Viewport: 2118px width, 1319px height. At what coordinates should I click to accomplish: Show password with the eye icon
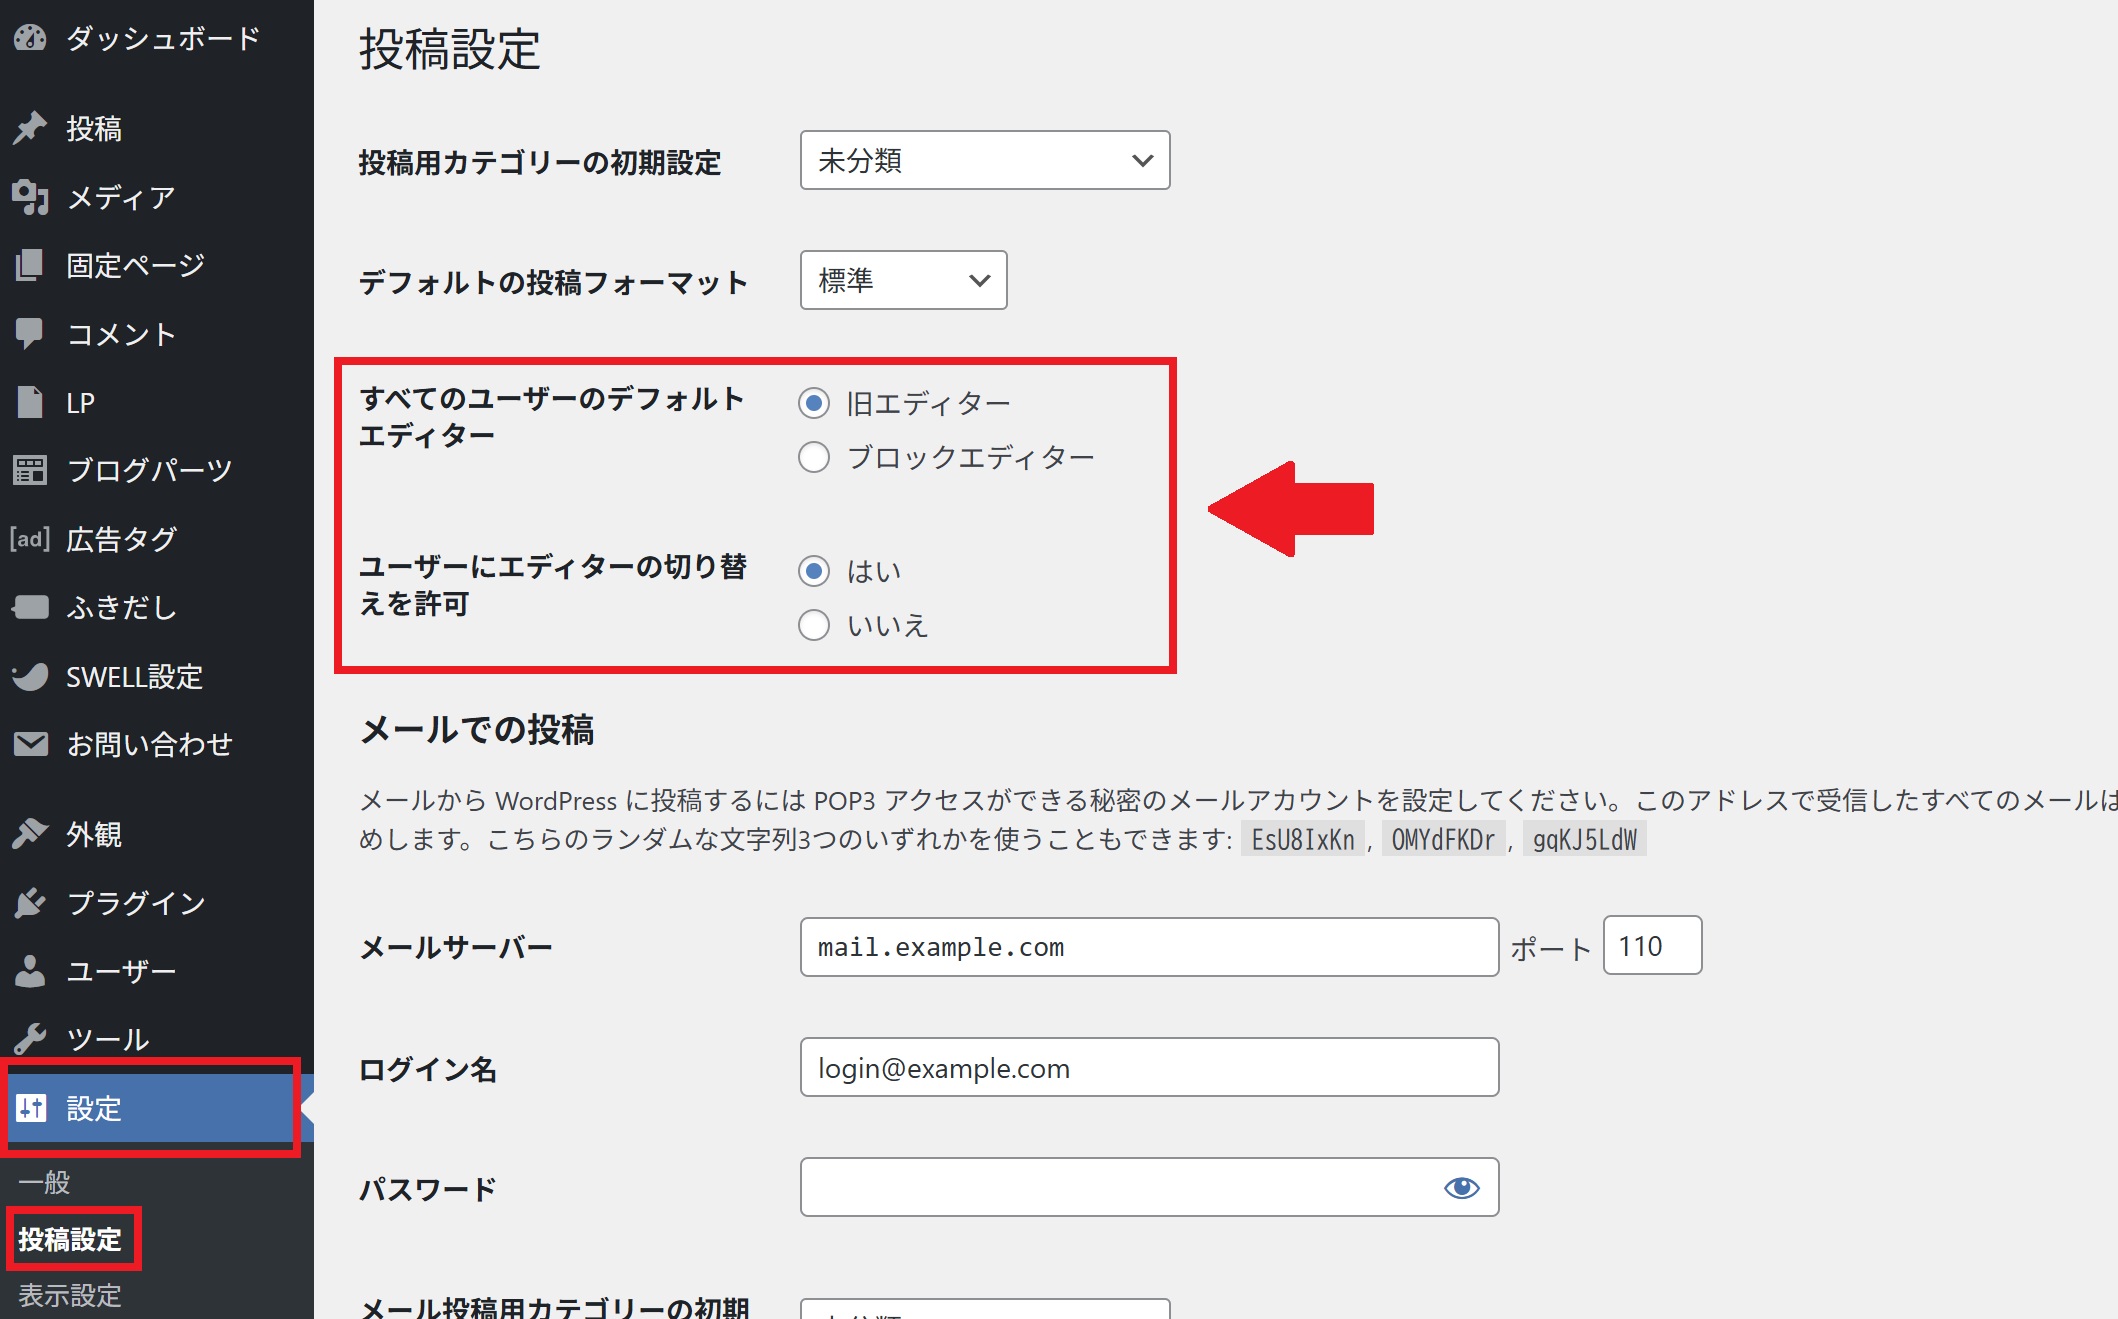coord(1461,1187)
